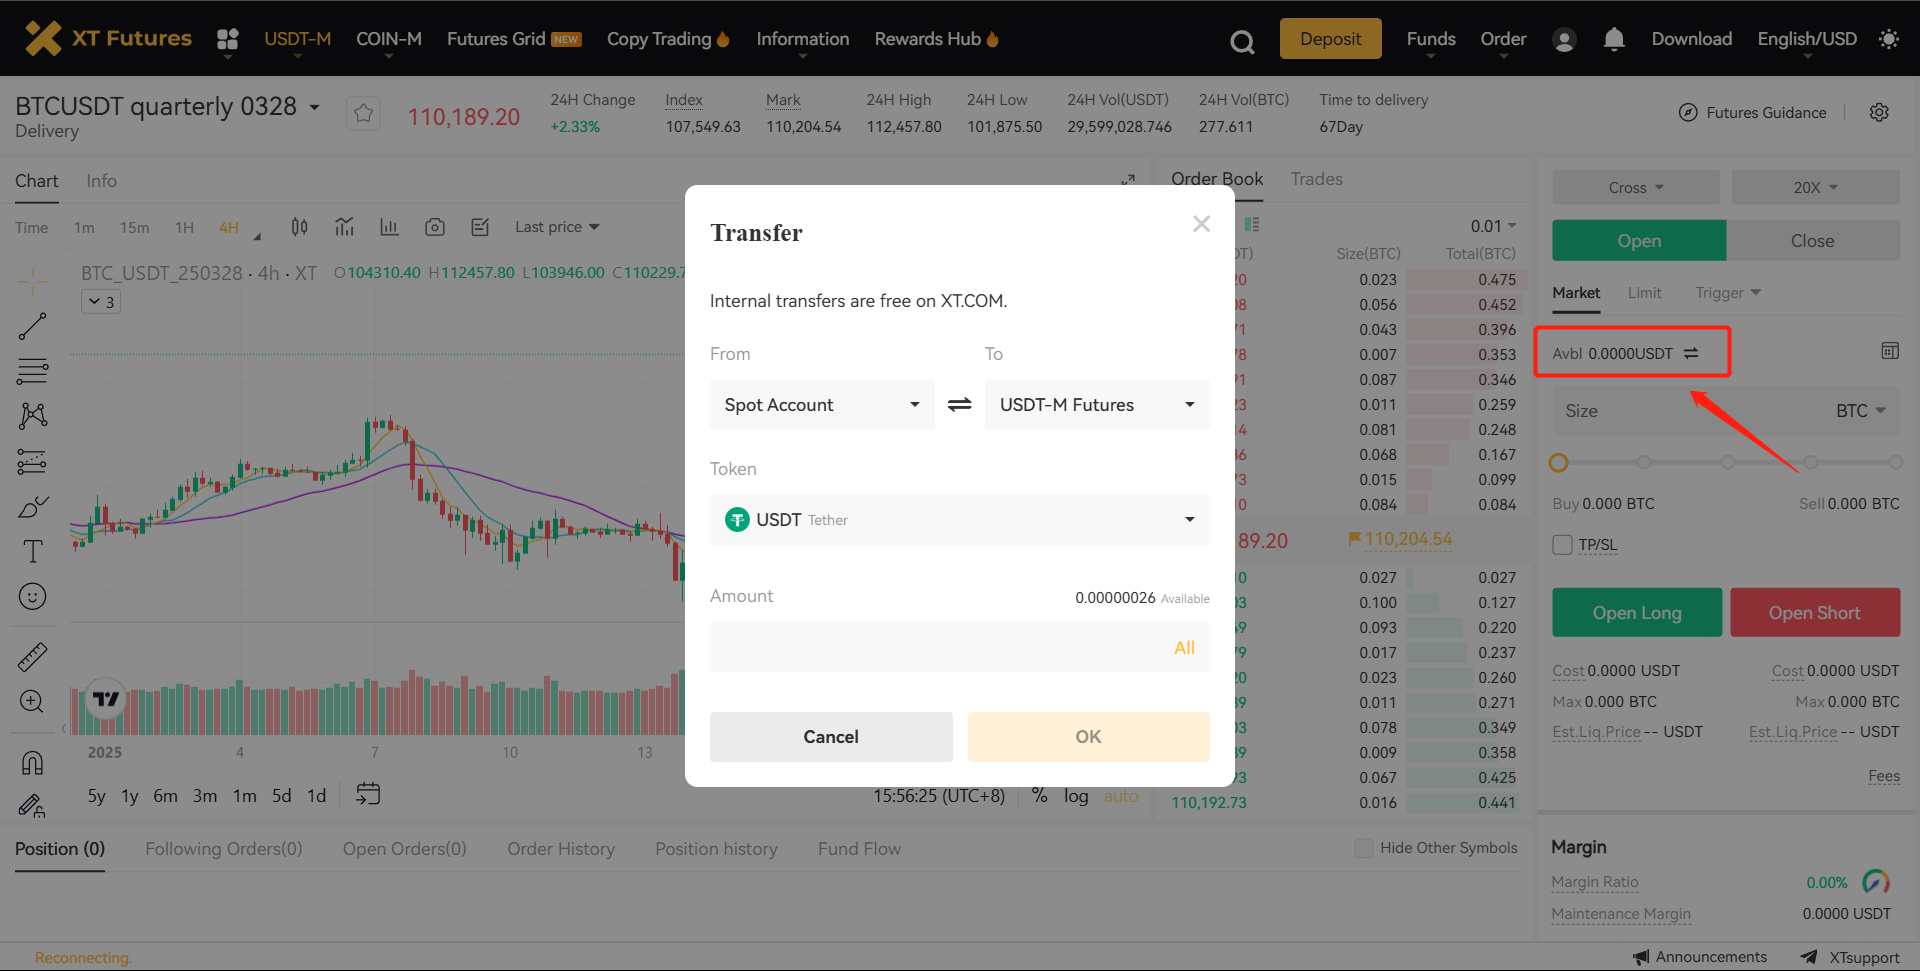Open the From account dropdown
The height and width of the screenshot is (971, 1920).
click(822, 405)
